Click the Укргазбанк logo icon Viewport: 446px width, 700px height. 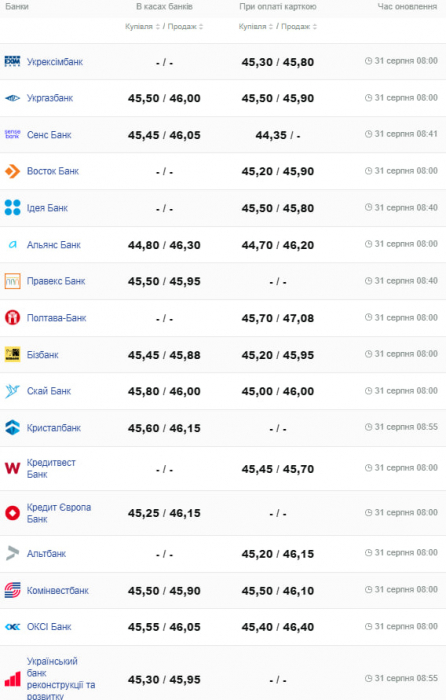click(12, 98)
